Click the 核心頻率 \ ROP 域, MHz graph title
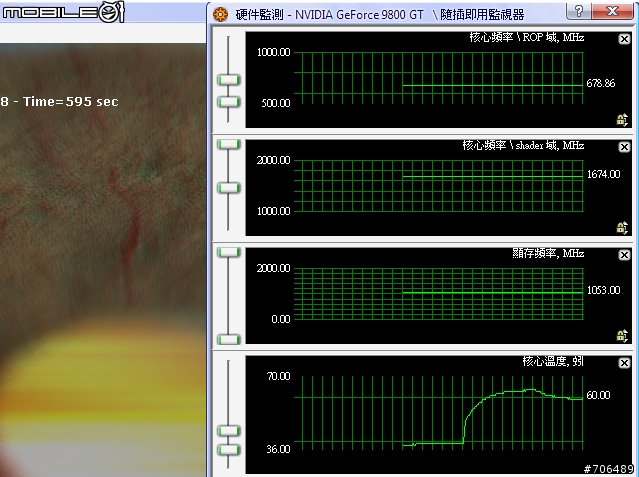 (527, 38)
